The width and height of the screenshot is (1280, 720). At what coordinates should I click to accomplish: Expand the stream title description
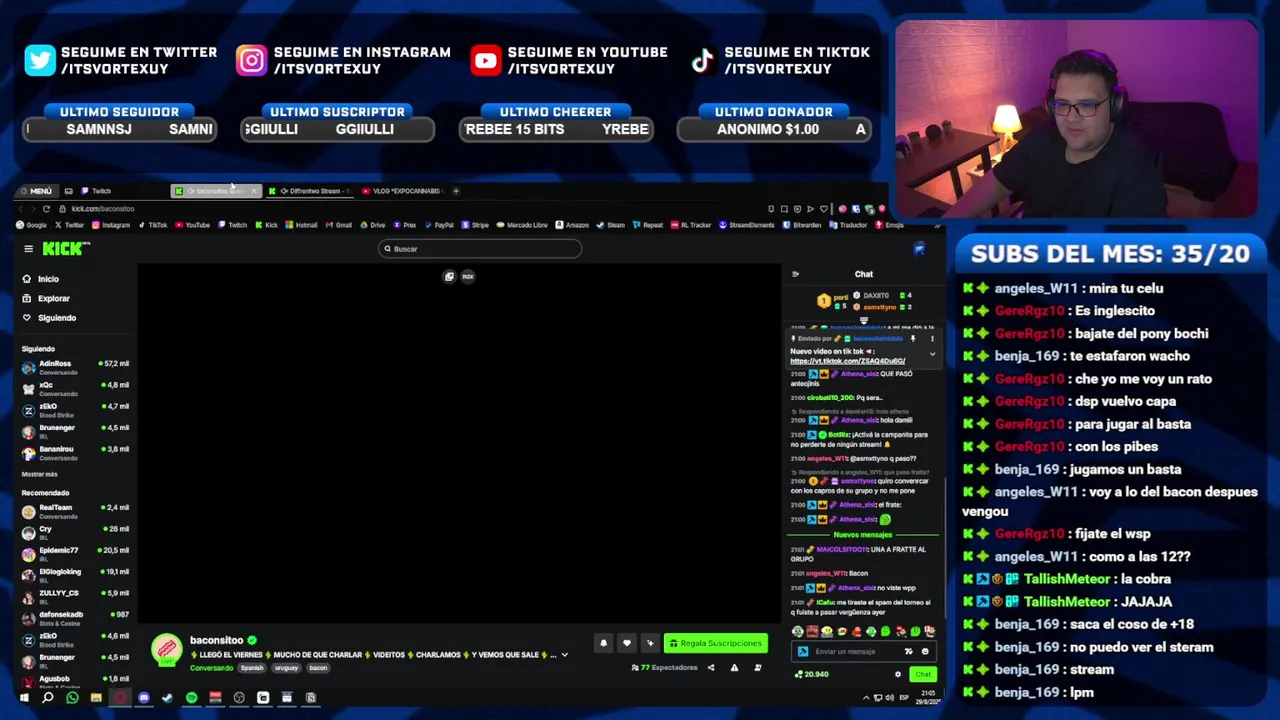tap(564, 655)
